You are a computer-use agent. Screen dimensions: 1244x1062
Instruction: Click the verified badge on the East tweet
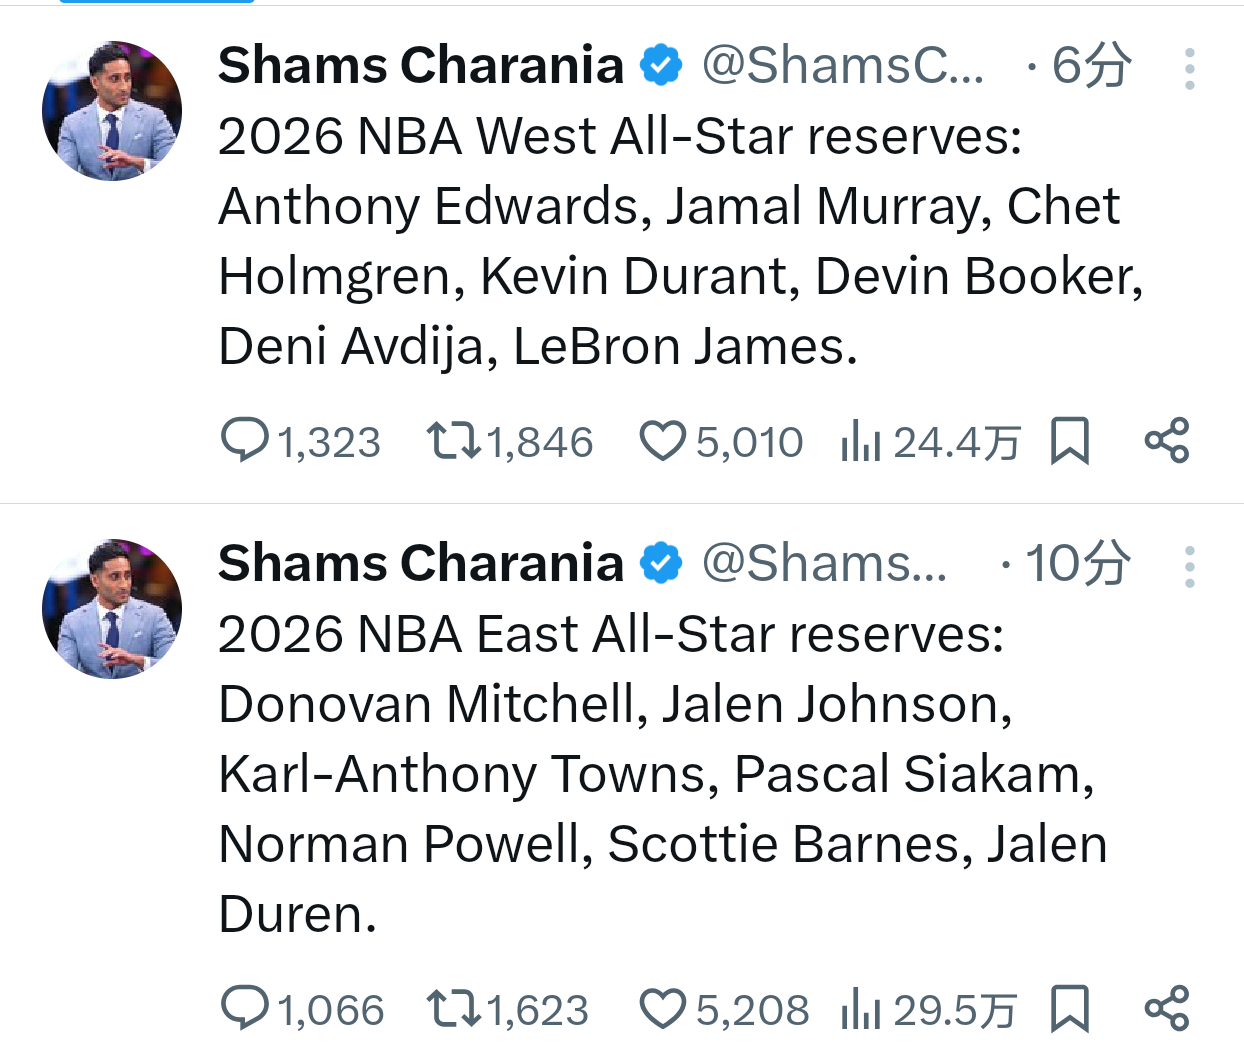pyautogui.click(x=660, y=562)
